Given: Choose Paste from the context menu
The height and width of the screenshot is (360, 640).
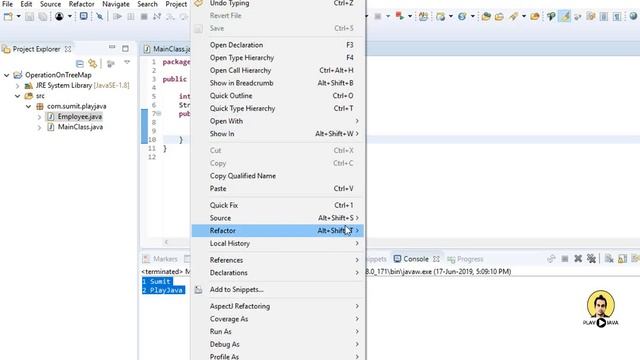Looking at the screenshot, I should [278, 189].
